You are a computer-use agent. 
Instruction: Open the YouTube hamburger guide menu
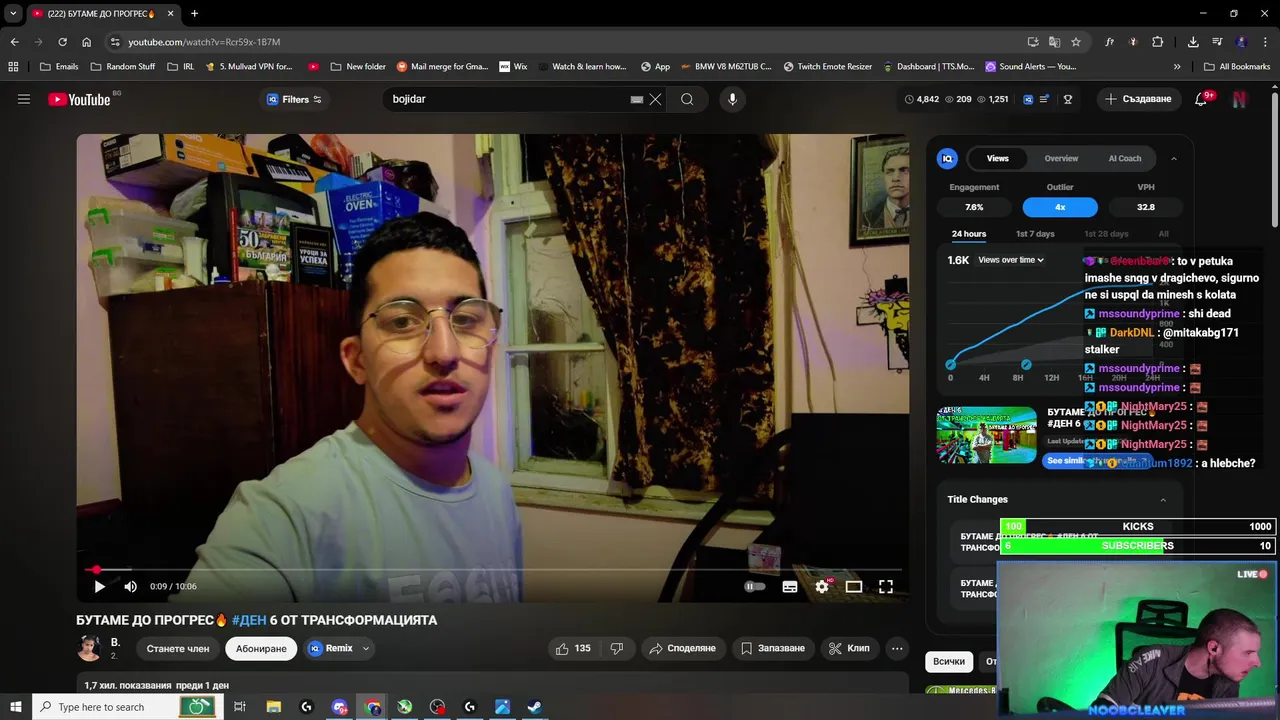[x=24, y=99]
